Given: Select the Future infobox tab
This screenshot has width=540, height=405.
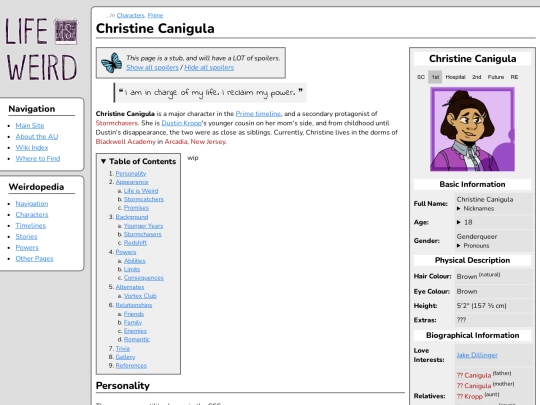Looking at the screenshot, I should (x=496, y=77).
